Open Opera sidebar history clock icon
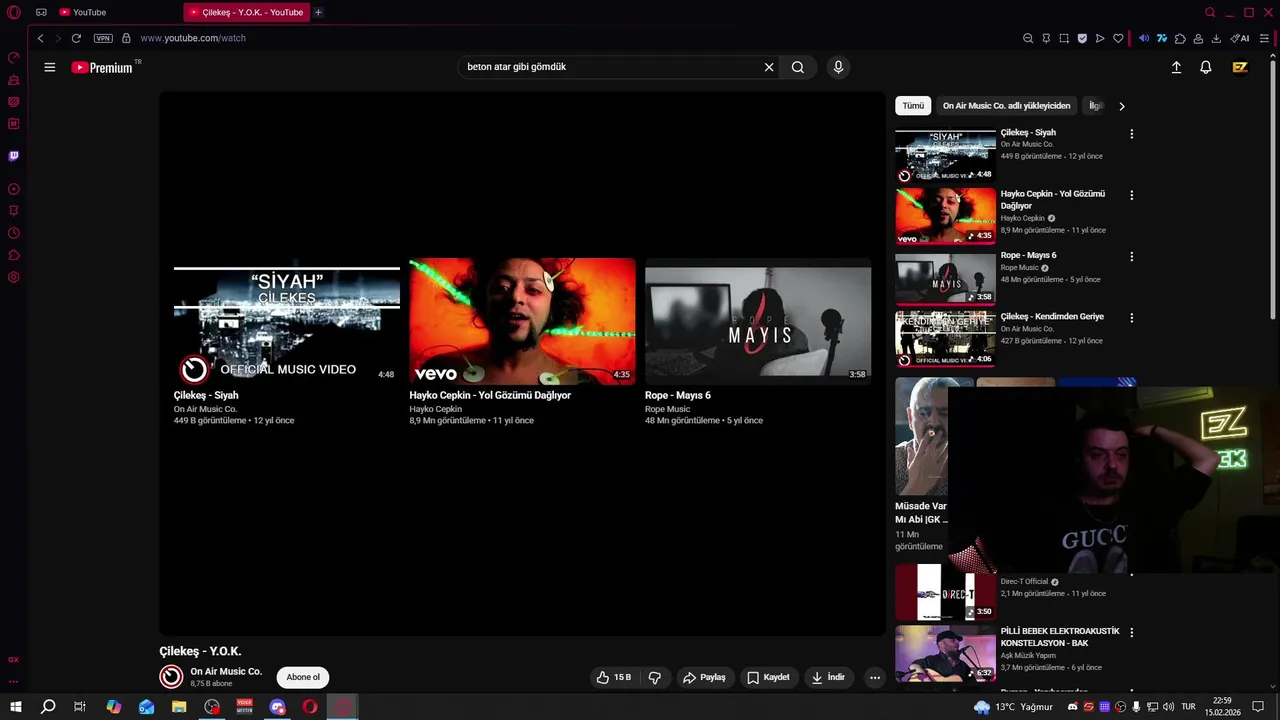Screen dimensions: 1280x720 coord(14,233)
